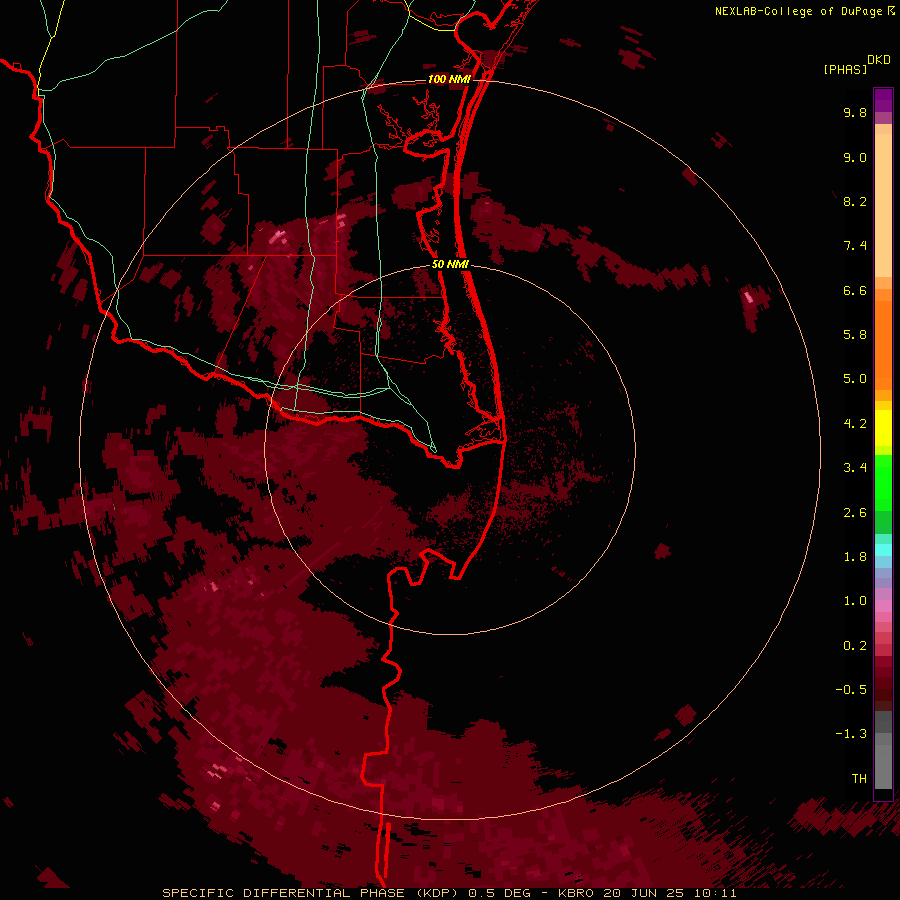Screen dimensions: 900x900
Task: Click the 1.8 scale label
Action: (x=855, y=557)
